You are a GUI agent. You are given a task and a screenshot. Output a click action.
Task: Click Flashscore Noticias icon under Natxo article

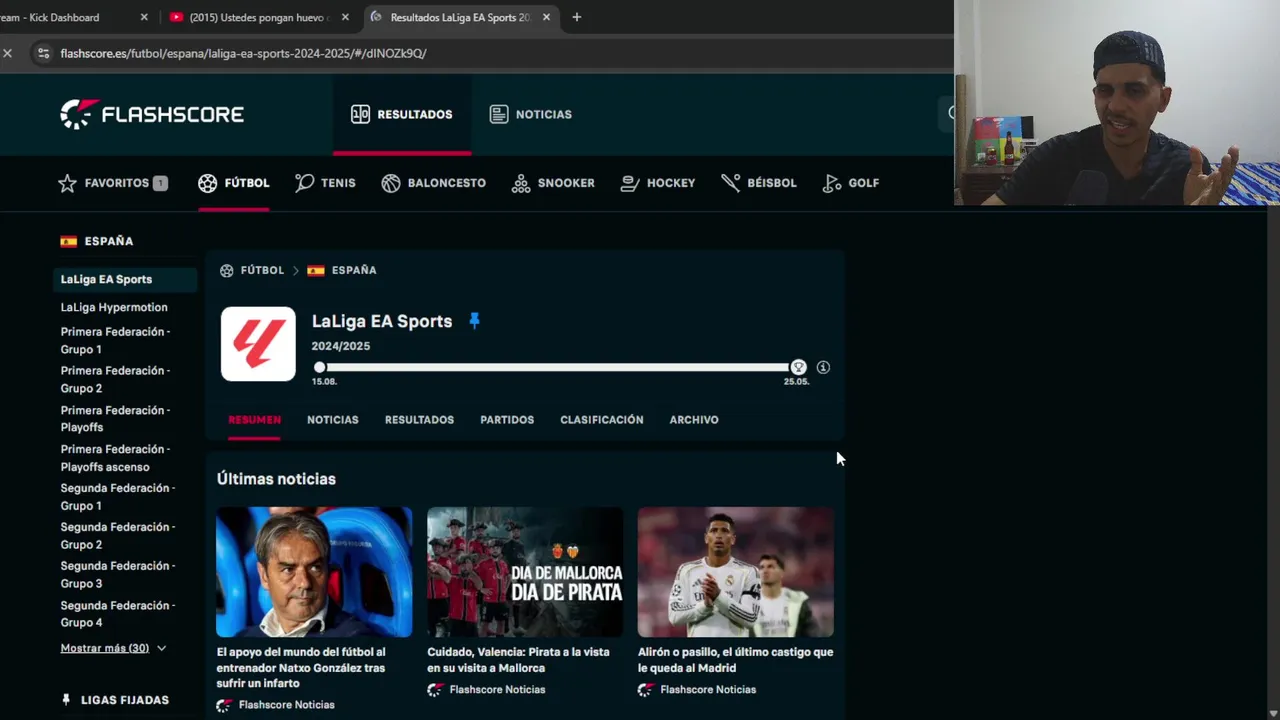tap(224, 705)
